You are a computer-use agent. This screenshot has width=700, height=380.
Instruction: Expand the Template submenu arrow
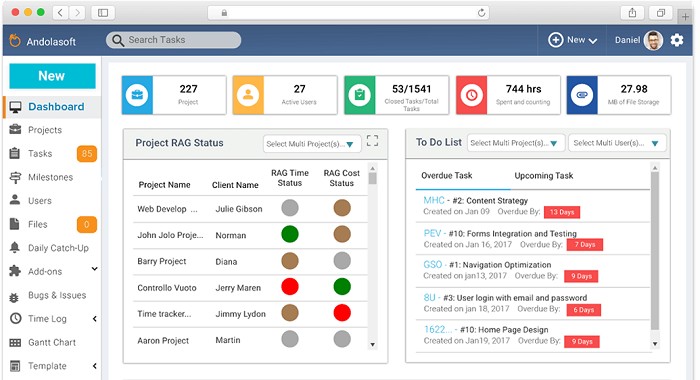(95, 366)
